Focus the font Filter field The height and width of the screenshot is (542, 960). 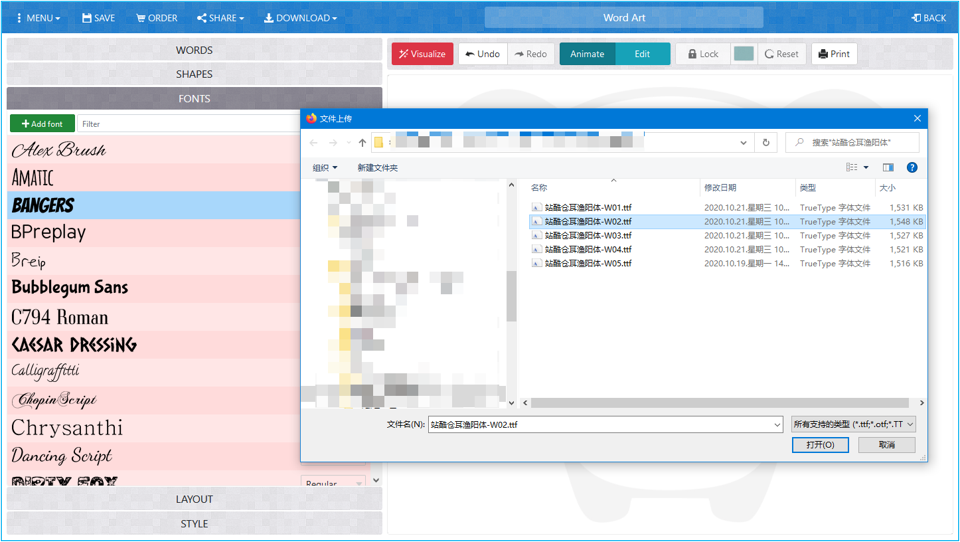[189, 124]
